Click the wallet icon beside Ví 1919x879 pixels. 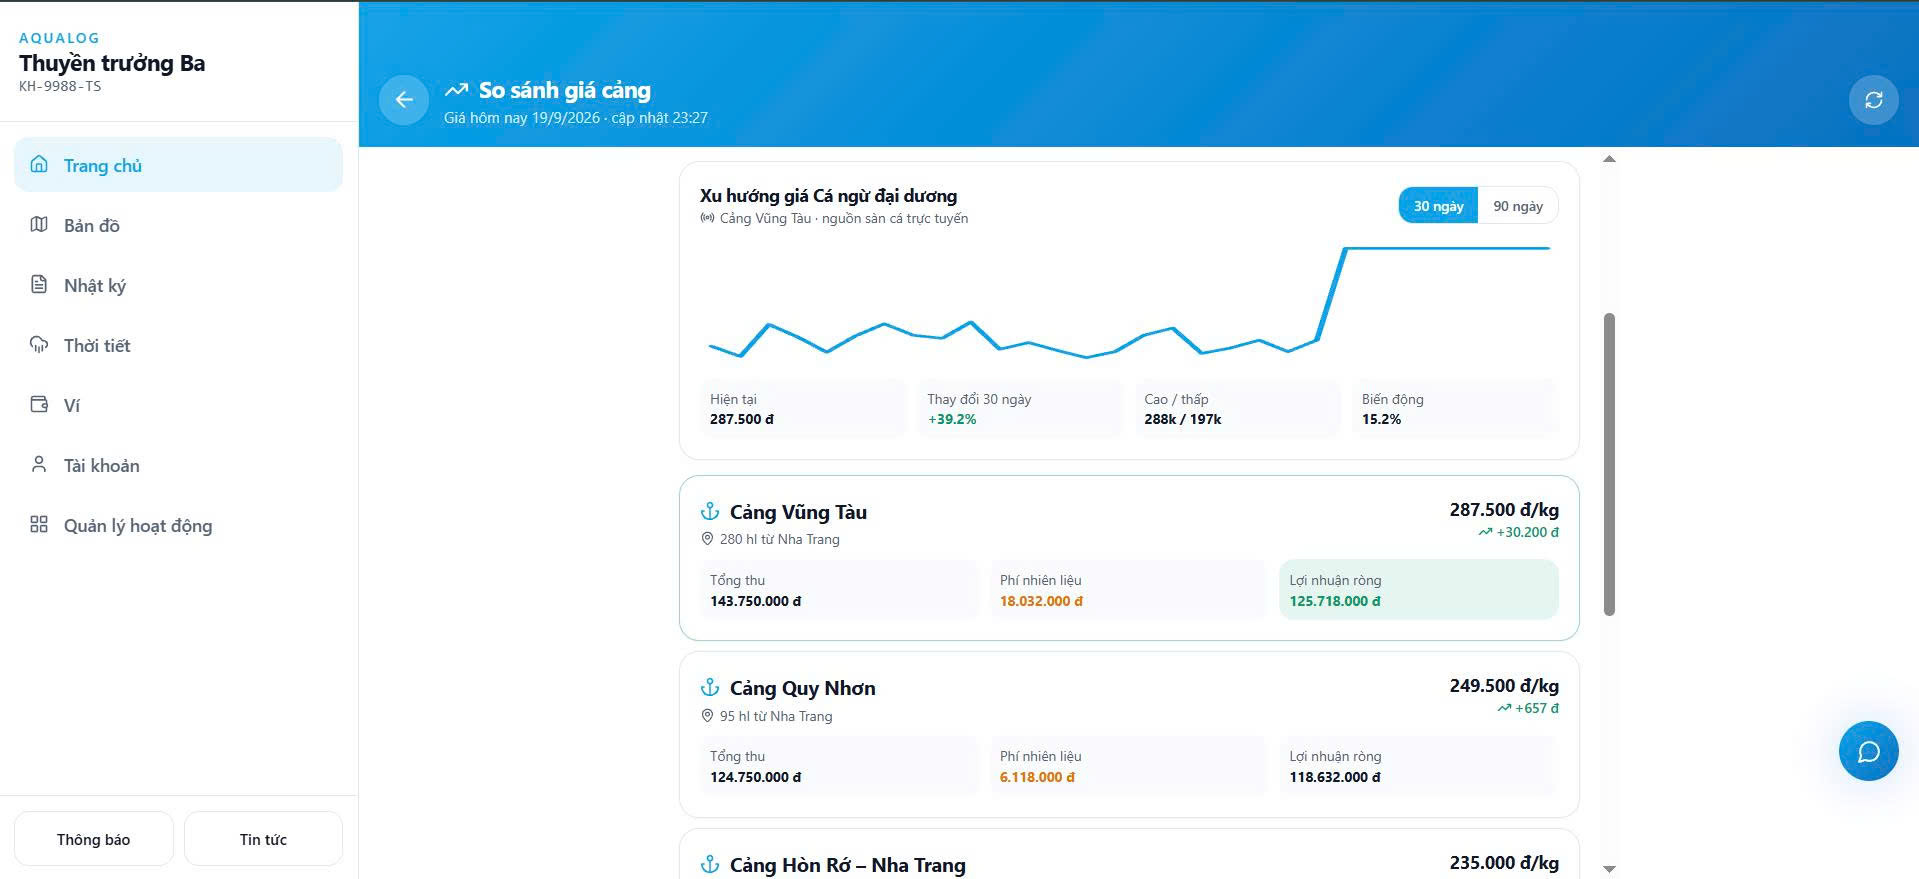(x=39, y=405)
